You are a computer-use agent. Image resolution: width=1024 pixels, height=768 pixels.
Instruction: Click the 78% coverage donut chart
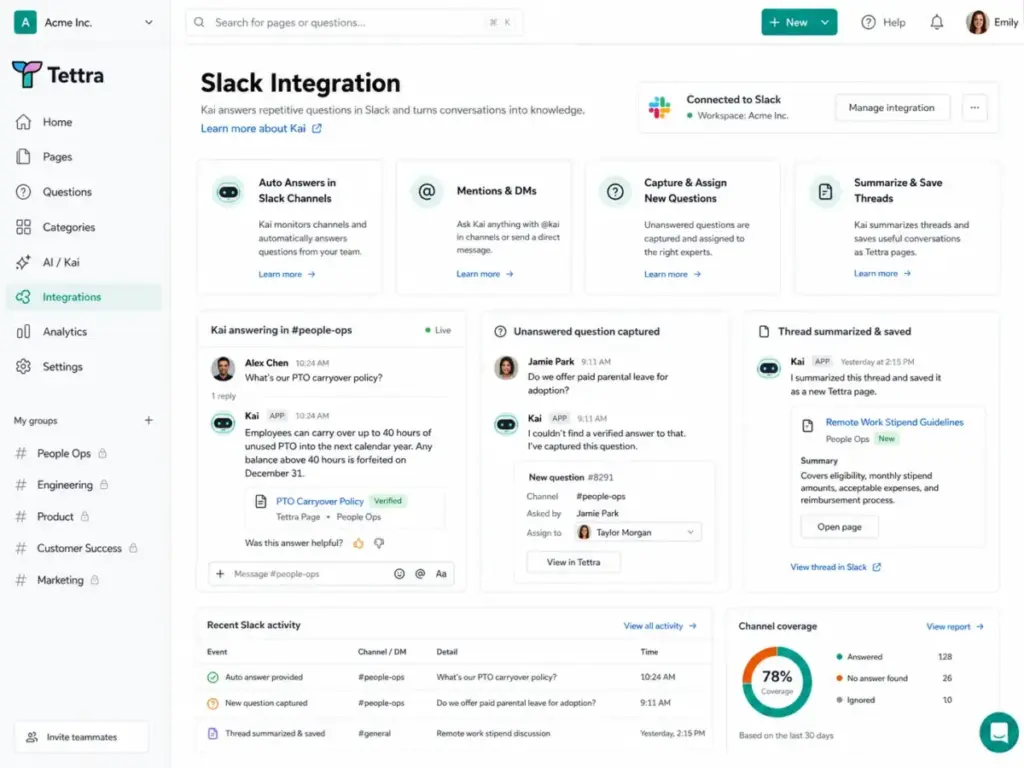point(777,682)
